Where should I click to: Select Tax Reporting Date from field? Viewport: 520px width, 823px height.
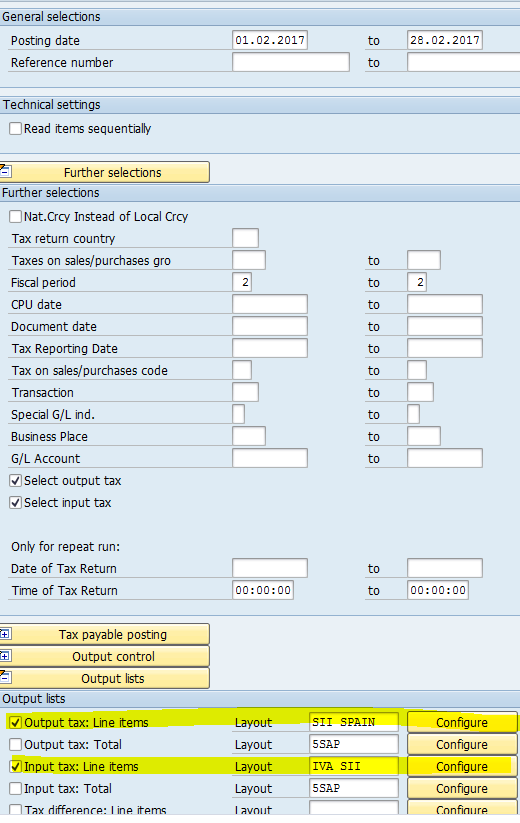point(270,349)
